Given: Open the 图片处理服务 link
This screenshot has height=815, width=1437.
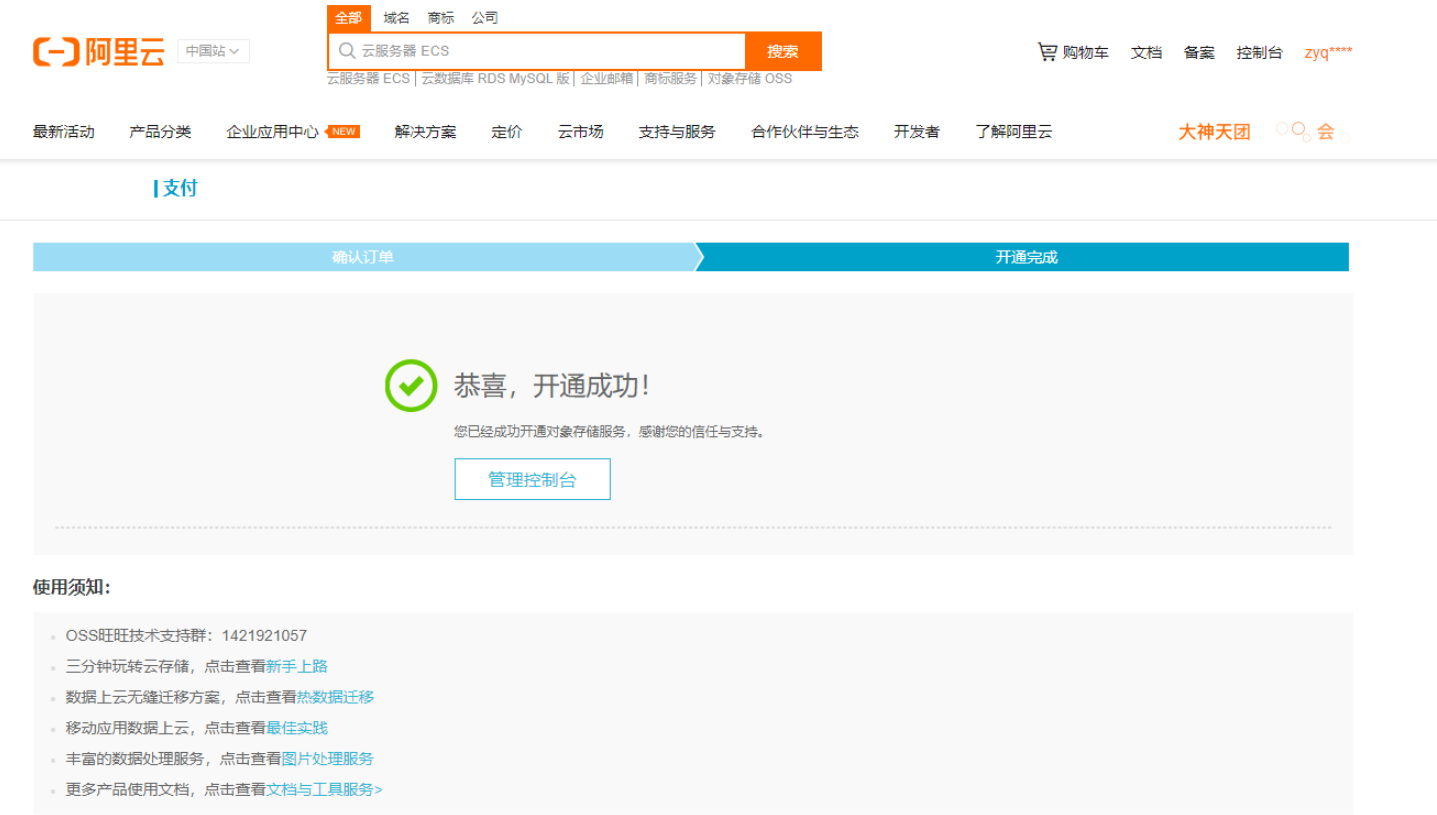Looking at the screenshot, I should coord(327,759).
